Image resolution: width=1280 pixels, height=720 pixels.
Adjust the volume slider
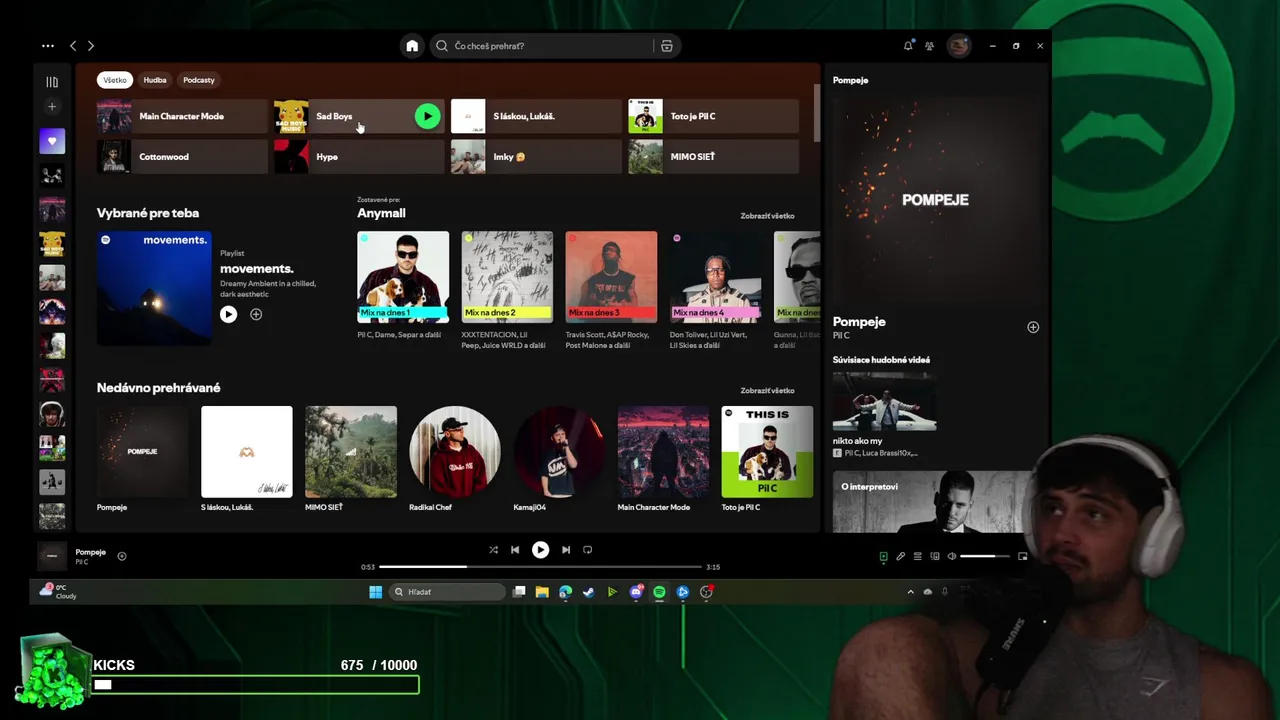(x=985, y=556)
